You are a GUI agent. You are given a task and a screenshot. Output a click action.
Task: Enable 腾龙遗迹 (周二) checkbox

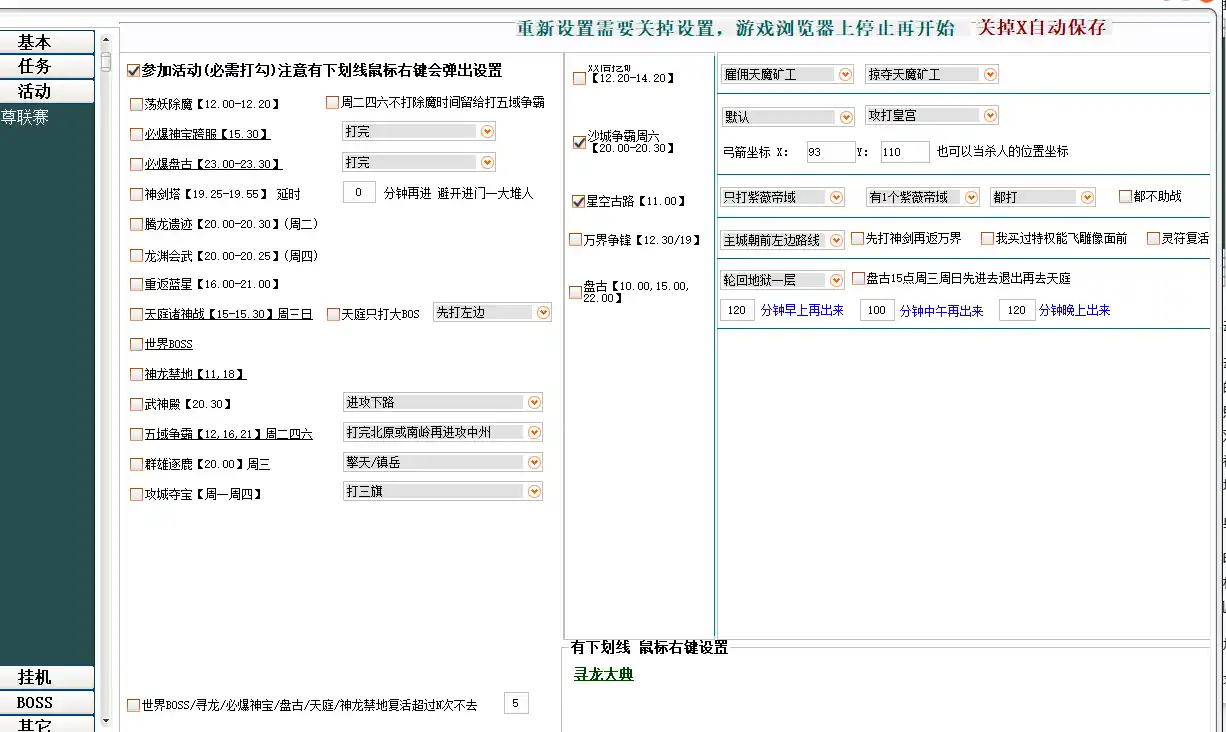tap(137, 224)
